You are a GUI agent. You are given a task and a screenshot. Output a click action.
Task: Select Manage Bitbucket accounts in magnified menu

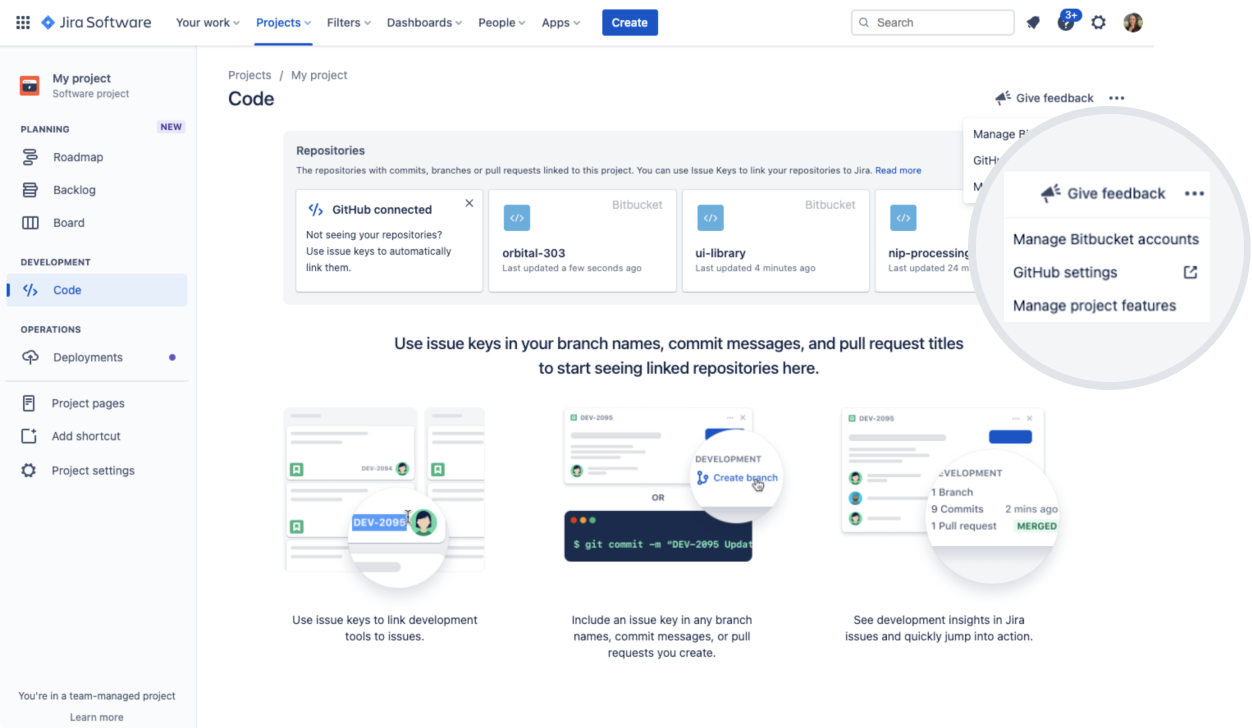click(x=1106, y=239)
